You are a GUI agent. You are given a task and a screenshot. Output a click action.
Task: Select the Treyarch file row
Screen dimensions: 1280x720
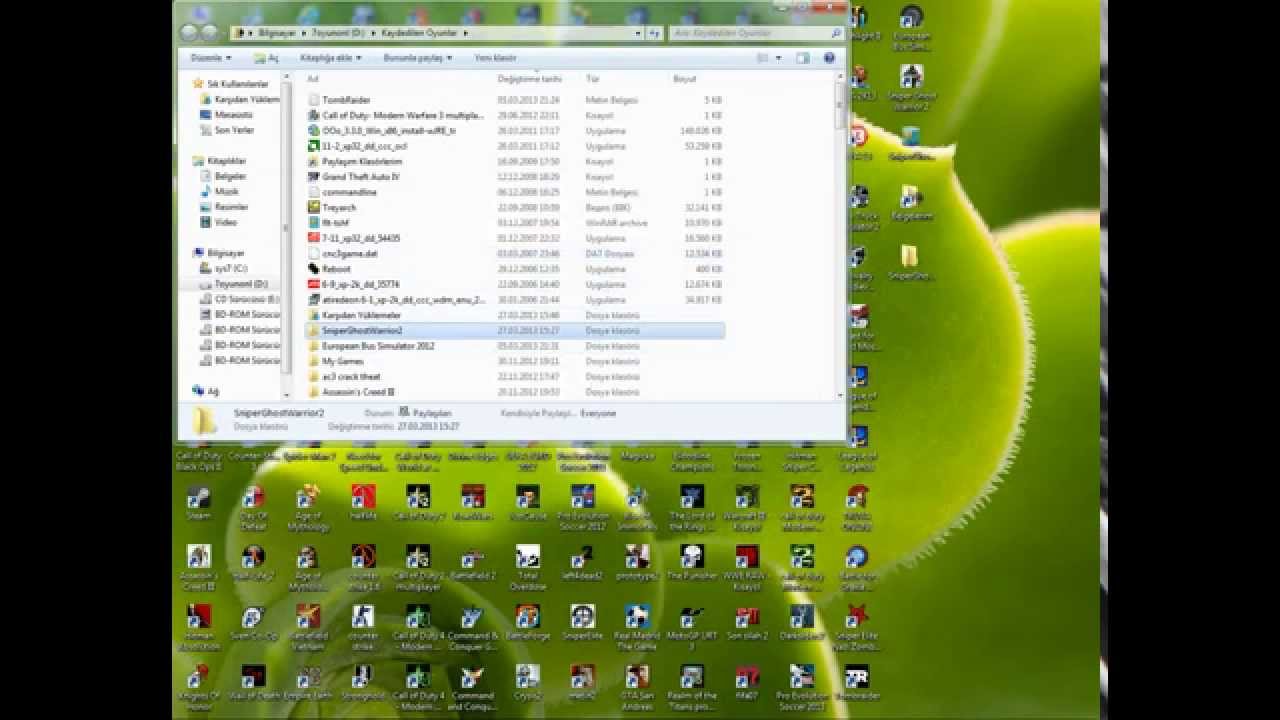(x=515, y=207)
